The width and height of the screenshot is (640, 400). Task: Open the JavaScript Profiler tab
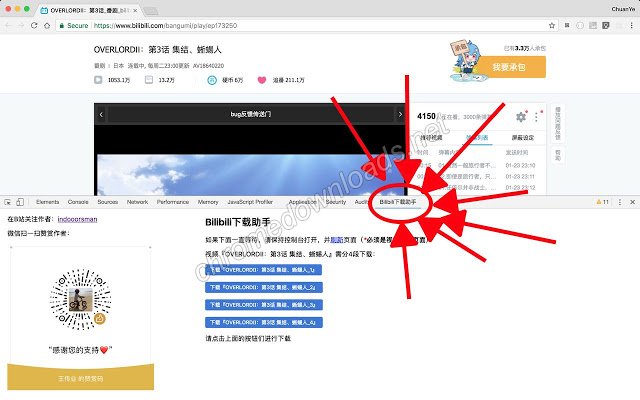250,202
